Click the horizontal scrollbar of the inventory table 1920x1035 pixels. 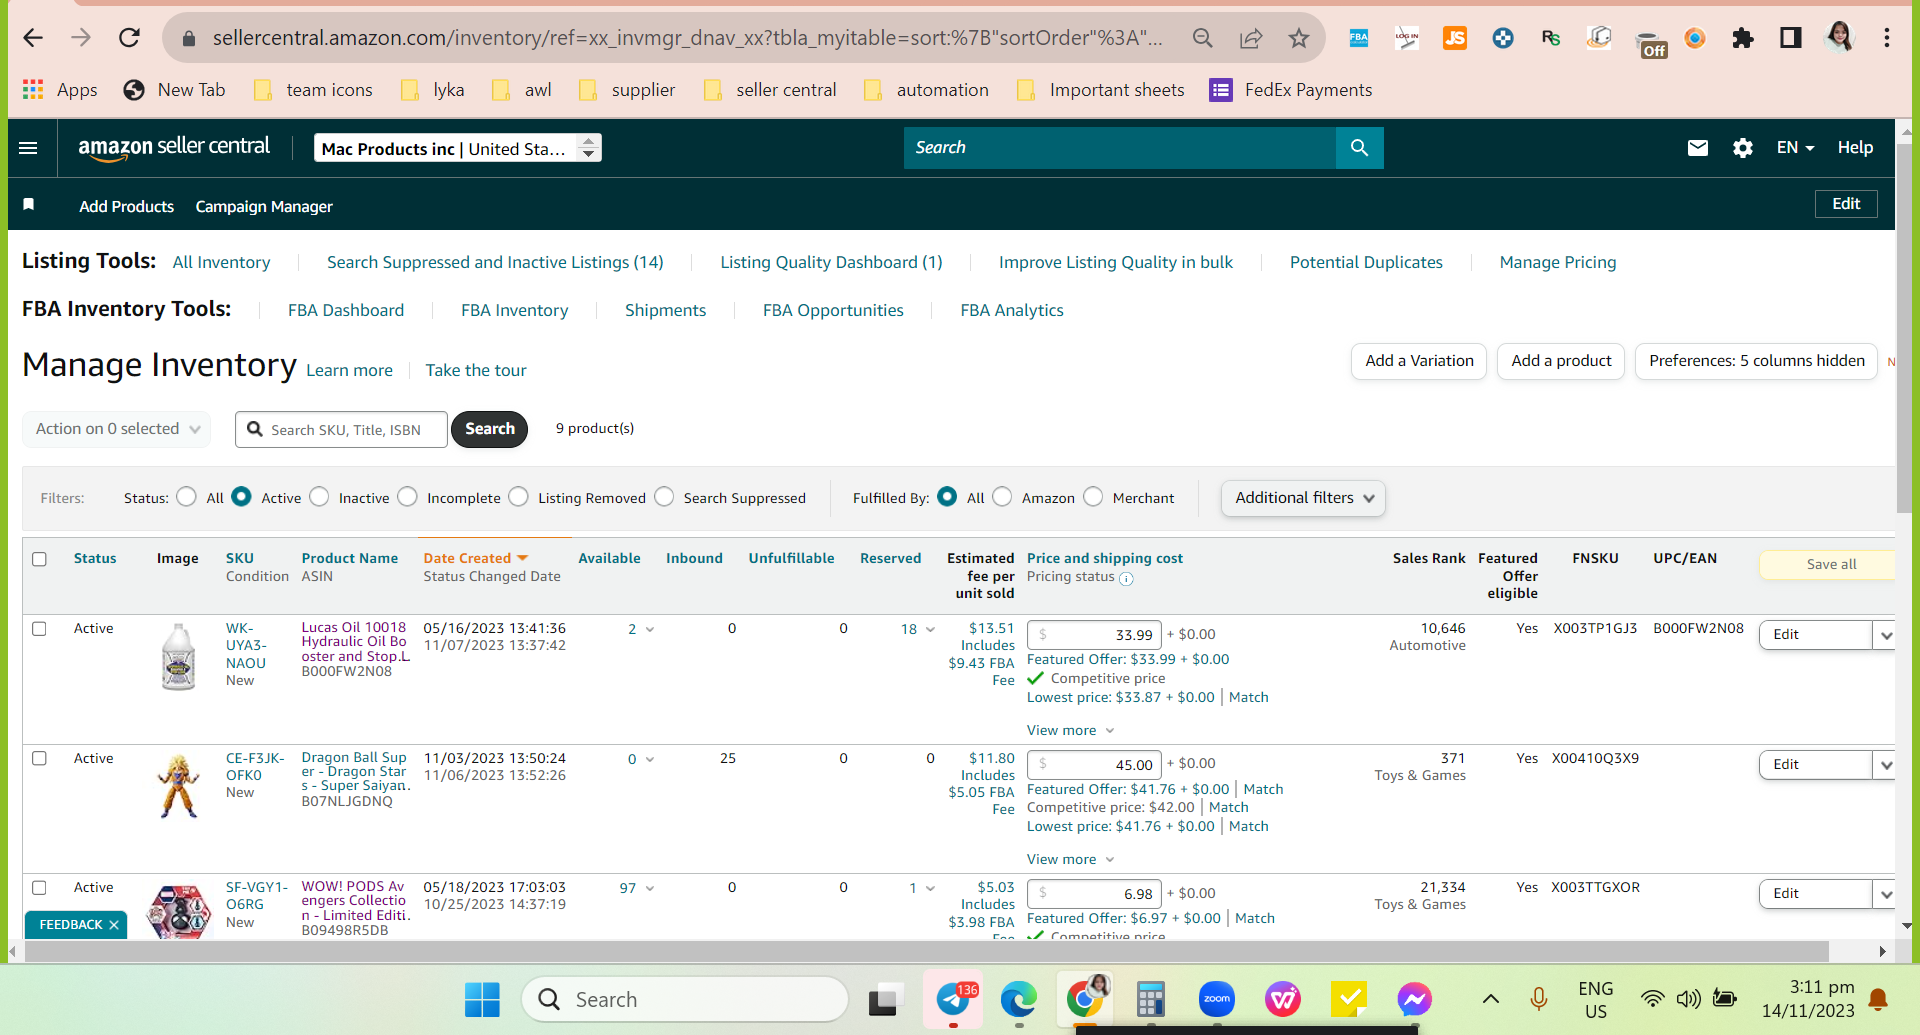pos(928,951)
